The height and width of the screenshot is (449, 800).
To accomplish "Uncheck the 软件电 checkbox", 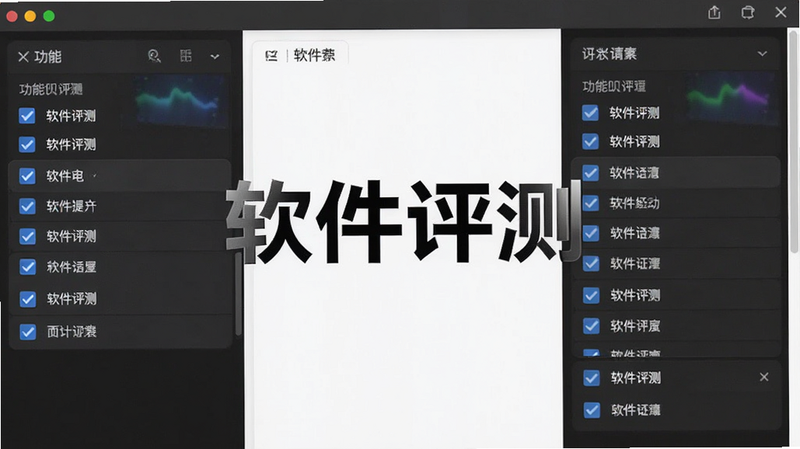I will pyautogui.click(x=27, y=176).
